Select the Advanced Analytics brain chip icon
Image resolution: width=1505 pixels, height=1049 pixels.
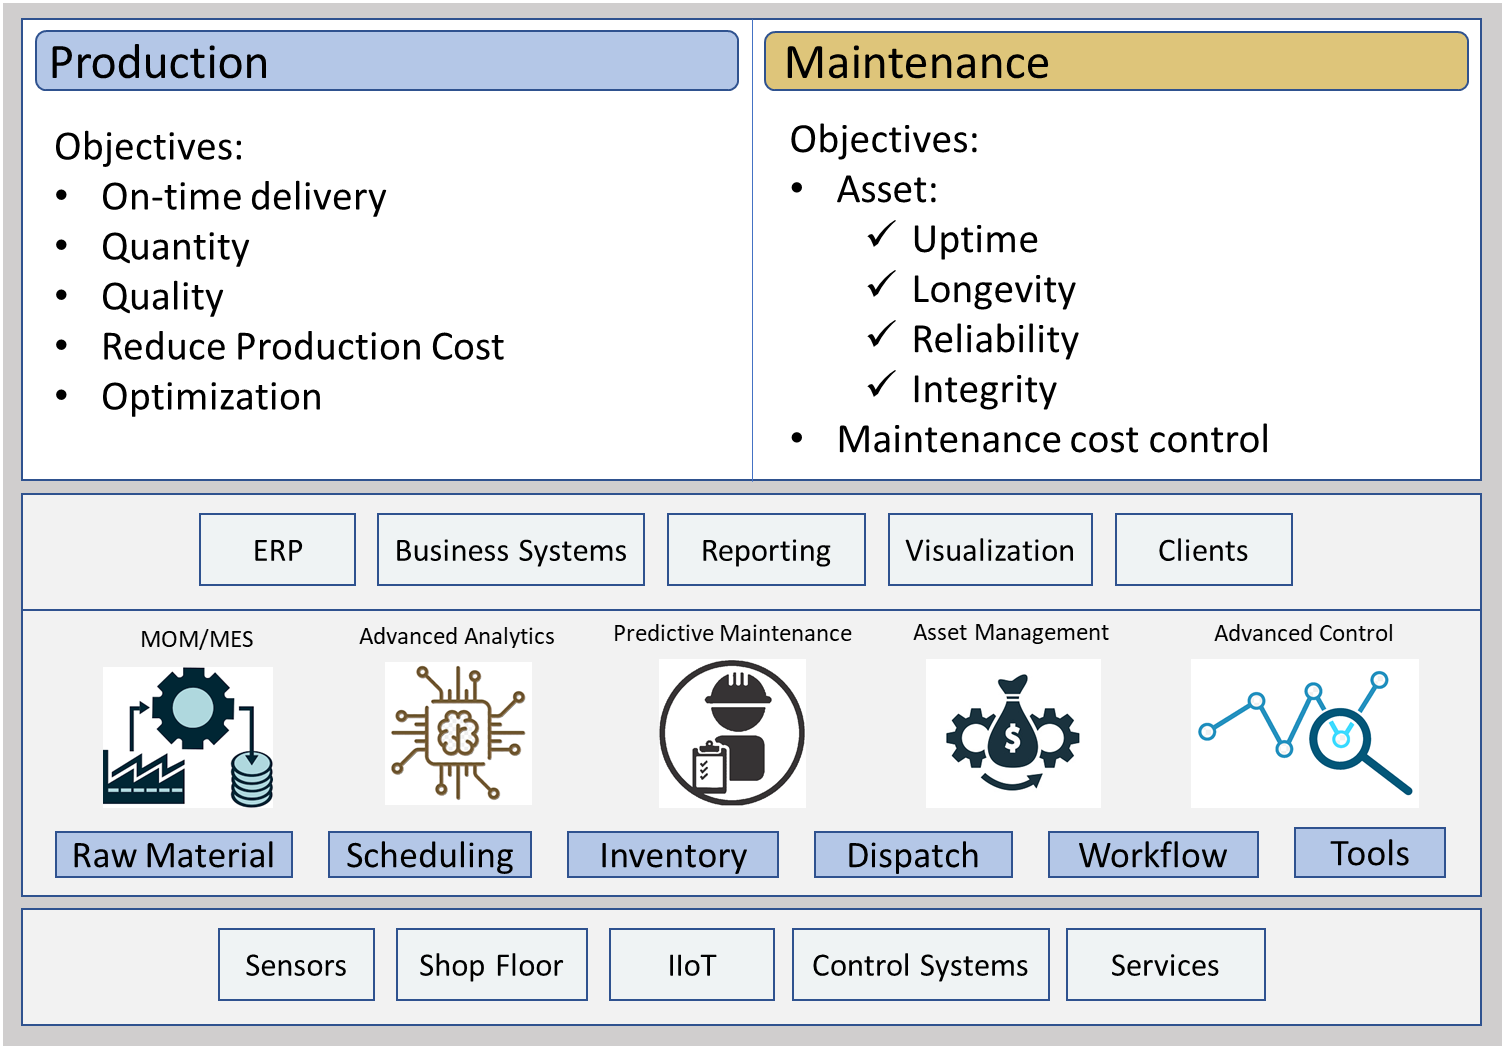(x=458, y=734)
